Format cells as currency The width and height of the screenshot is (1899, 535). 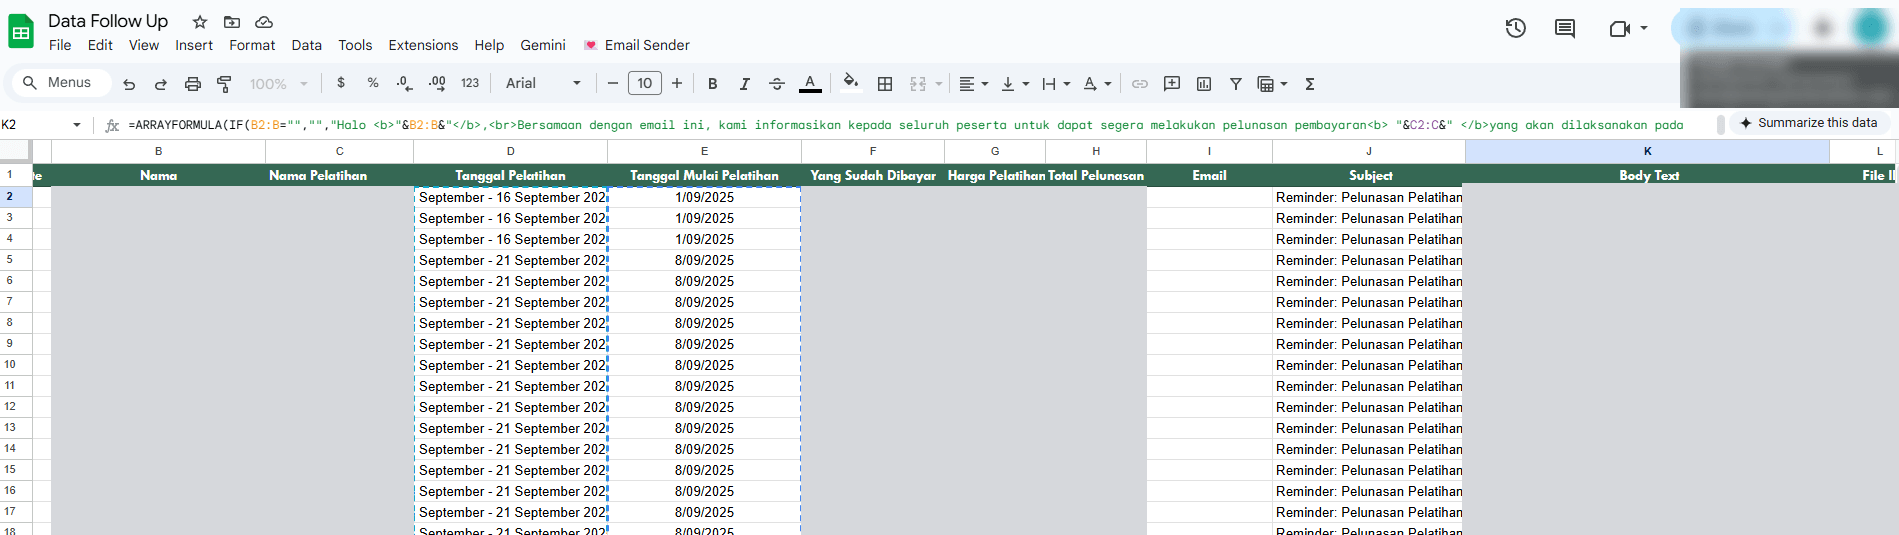click(x=341, y=83)
